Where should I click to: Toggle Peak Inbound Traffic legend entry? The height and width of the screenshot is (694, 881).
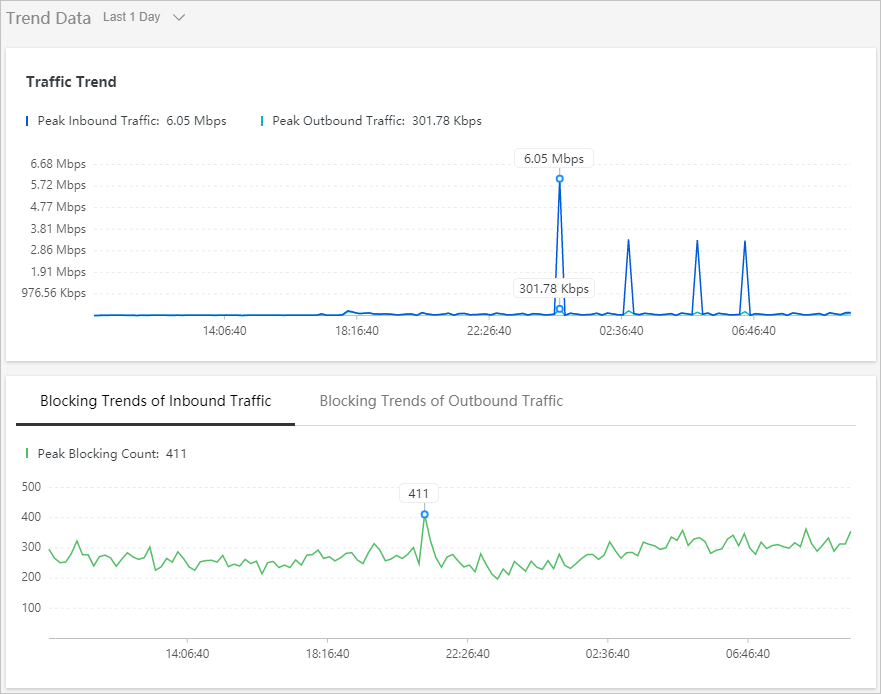(x=126, y=121)
